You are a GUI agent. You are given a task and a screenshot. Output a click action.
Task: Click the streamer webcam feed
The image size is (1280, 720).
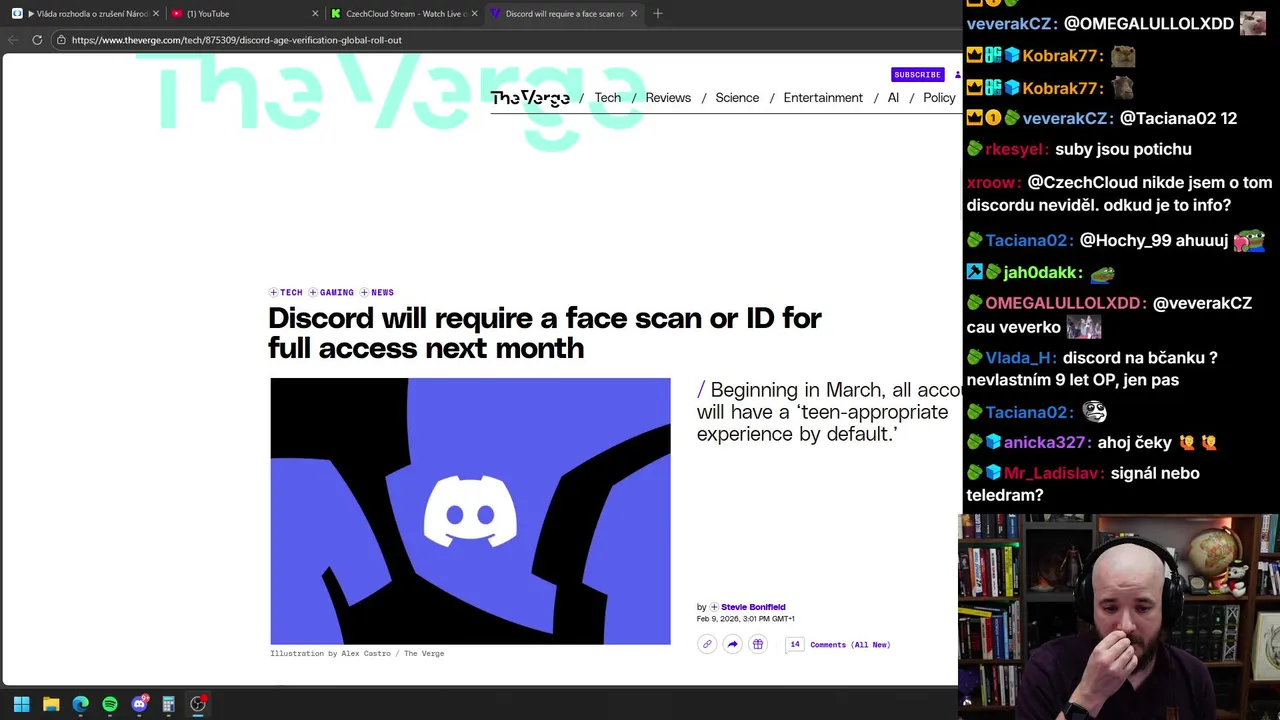(1119, 616)
